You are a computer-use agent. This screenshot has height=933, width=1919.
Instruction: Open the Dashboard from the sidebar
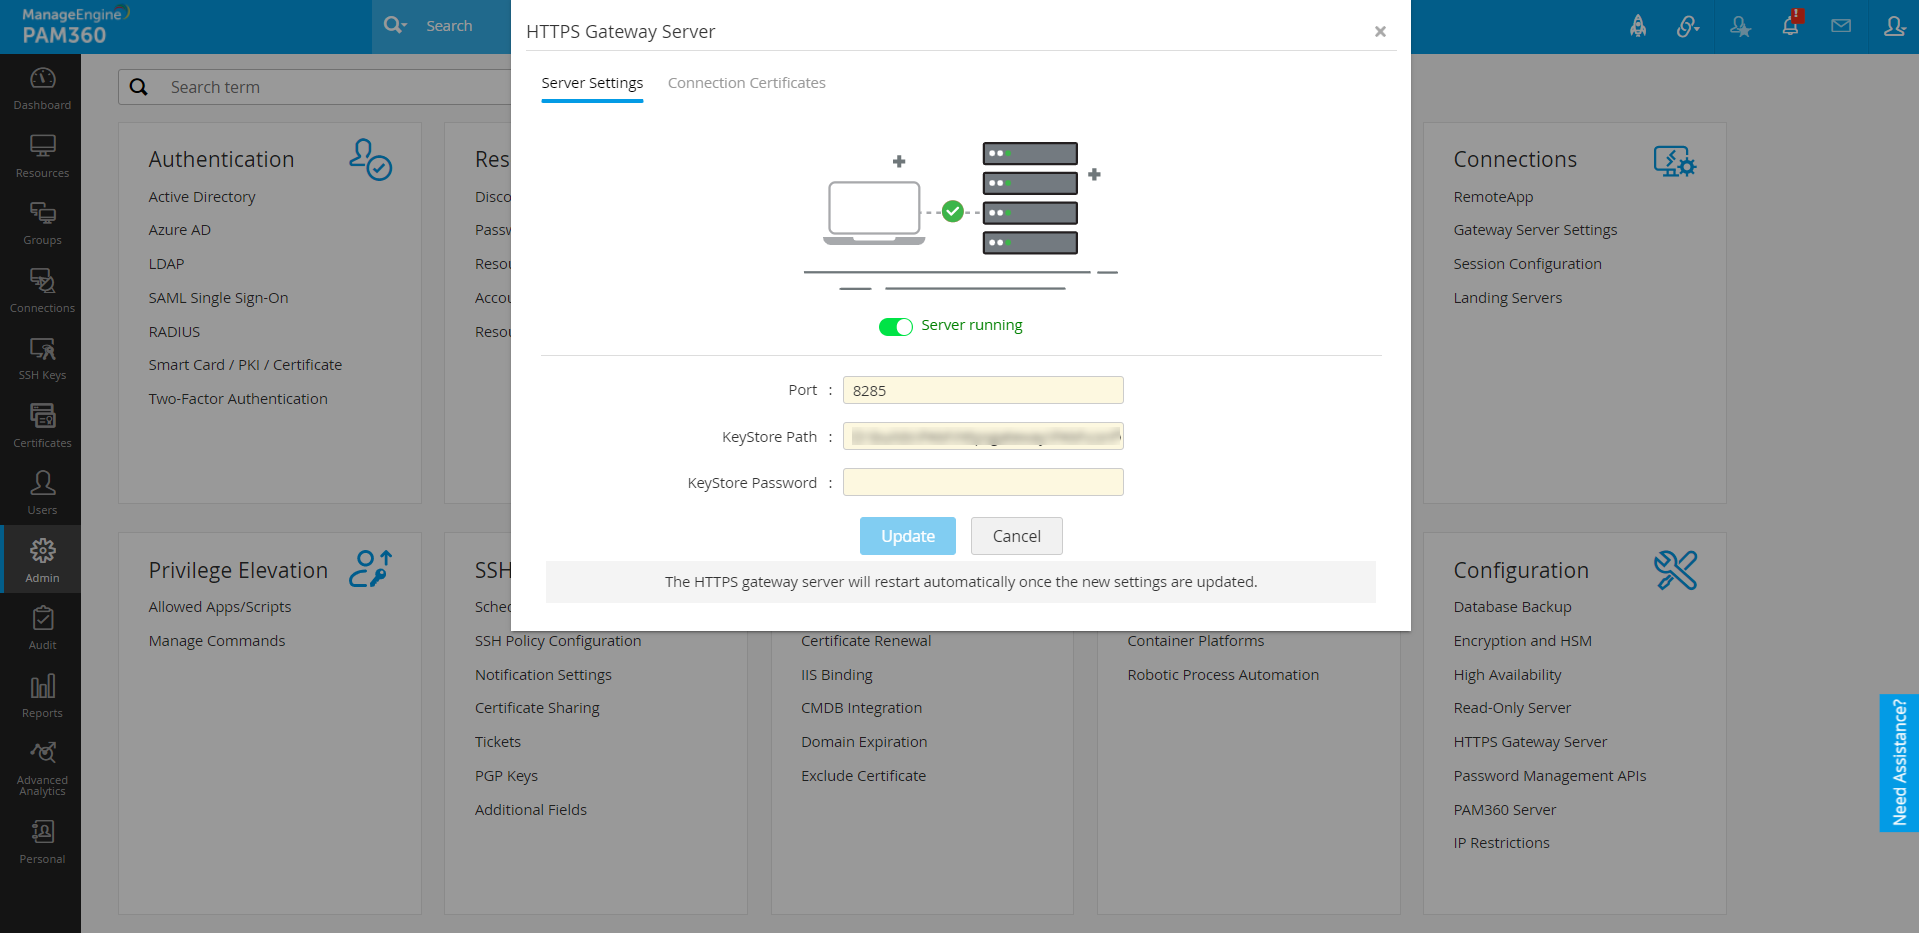(x=41, y=88)
